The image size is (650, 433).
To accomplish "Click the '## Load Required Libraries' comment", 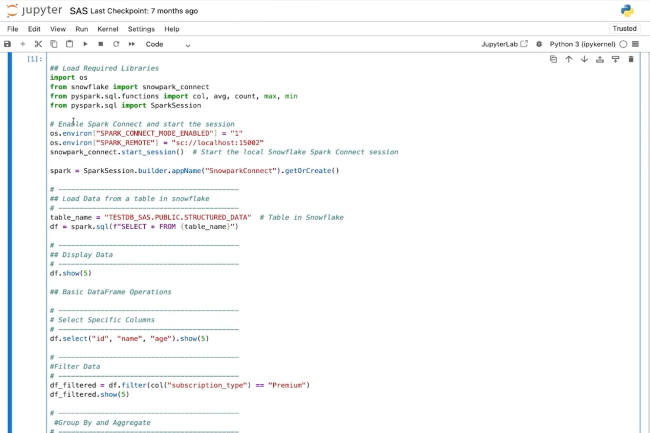I will [104, 68].
